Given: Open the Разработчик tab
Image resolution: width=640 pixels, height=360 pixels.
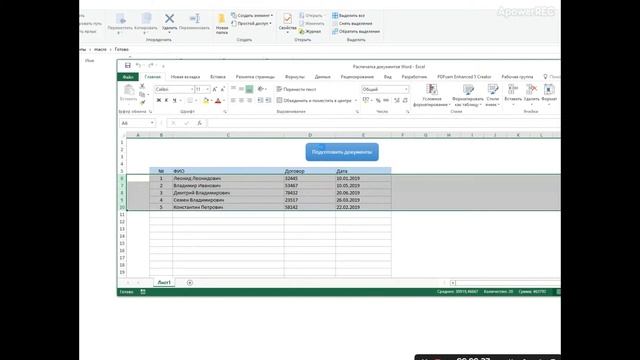Looking at the screenshot, I should [x=414, y=77].
